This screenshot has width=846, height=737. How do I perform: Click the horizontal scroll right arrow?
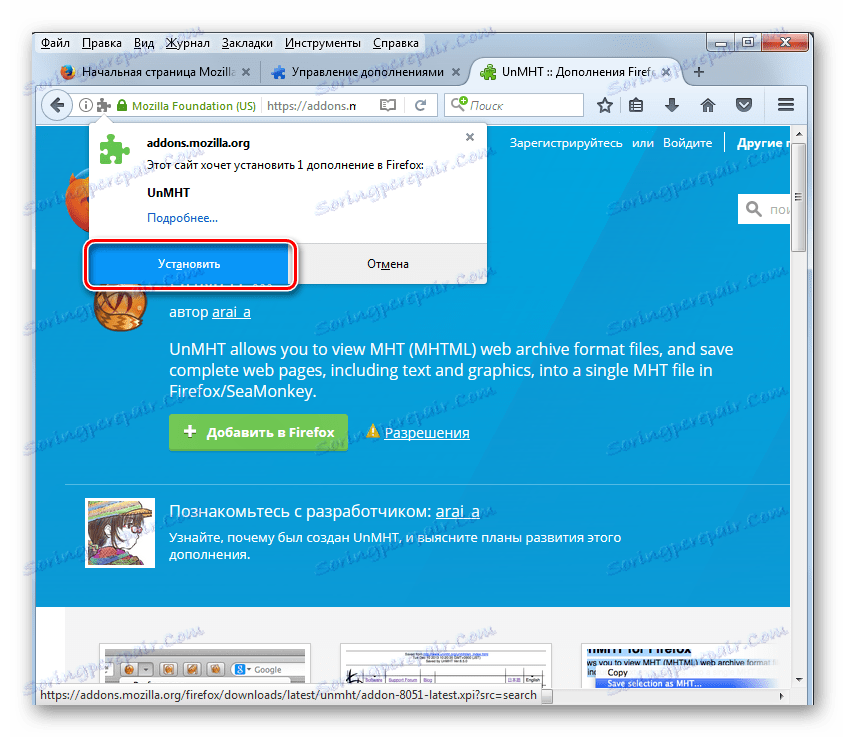[x=781, y=696]
